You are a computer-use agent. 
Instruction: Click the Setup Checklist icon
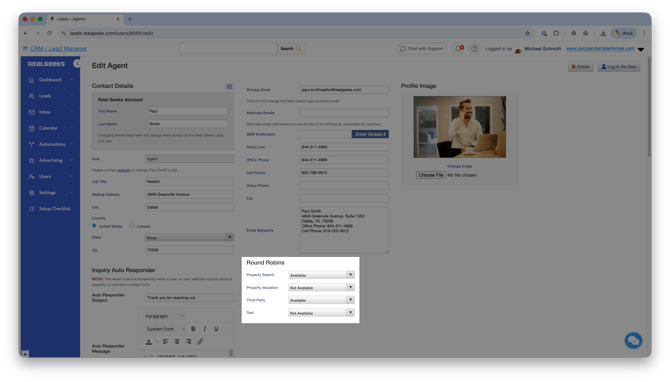[32, 209]
